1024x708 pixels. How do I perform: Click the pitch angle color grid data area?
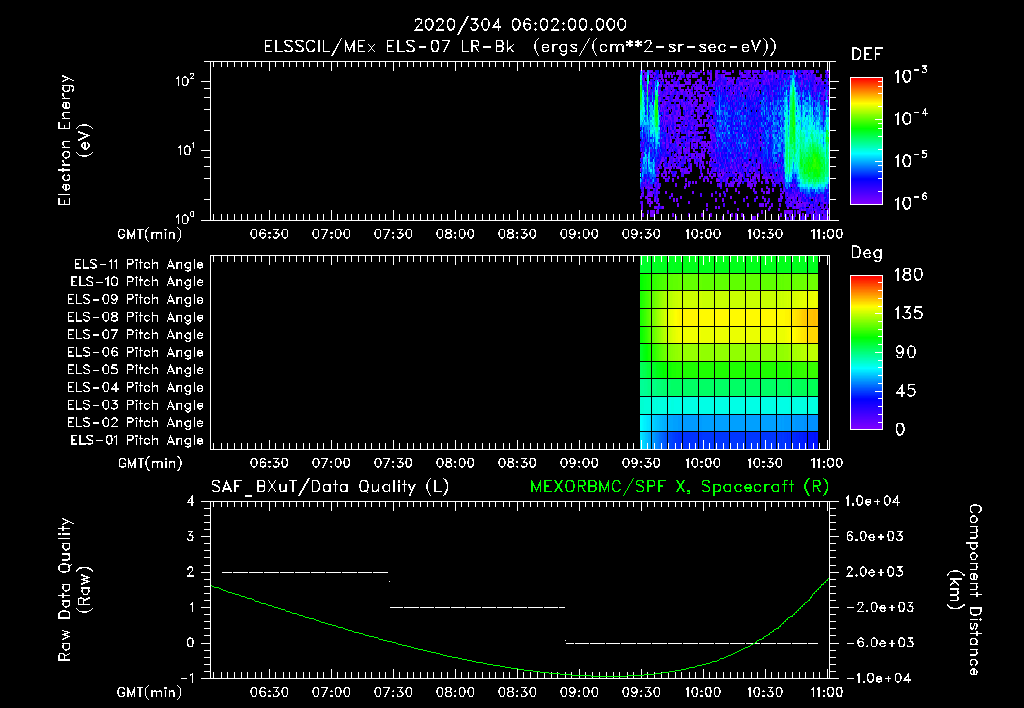(729, 352)
